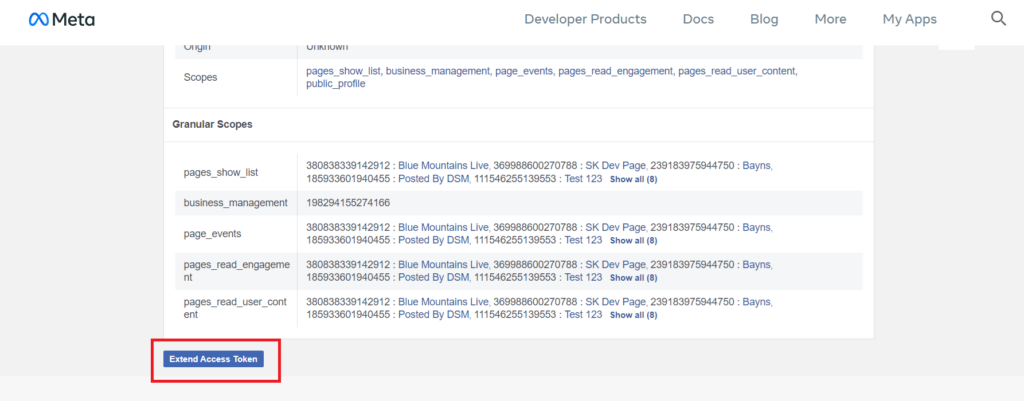The height and width of the screenshot is (401, 1024).
Task: Open Bayns link in page_events row
Action: click(757, 227)
